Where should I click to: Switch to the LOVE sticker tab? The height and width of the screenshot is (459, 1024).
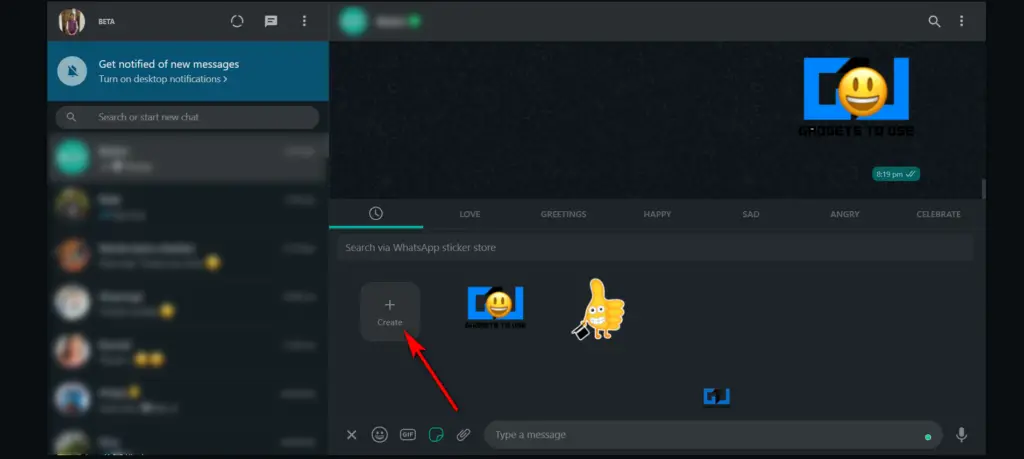pyautogui.click(x=470, y=214)
